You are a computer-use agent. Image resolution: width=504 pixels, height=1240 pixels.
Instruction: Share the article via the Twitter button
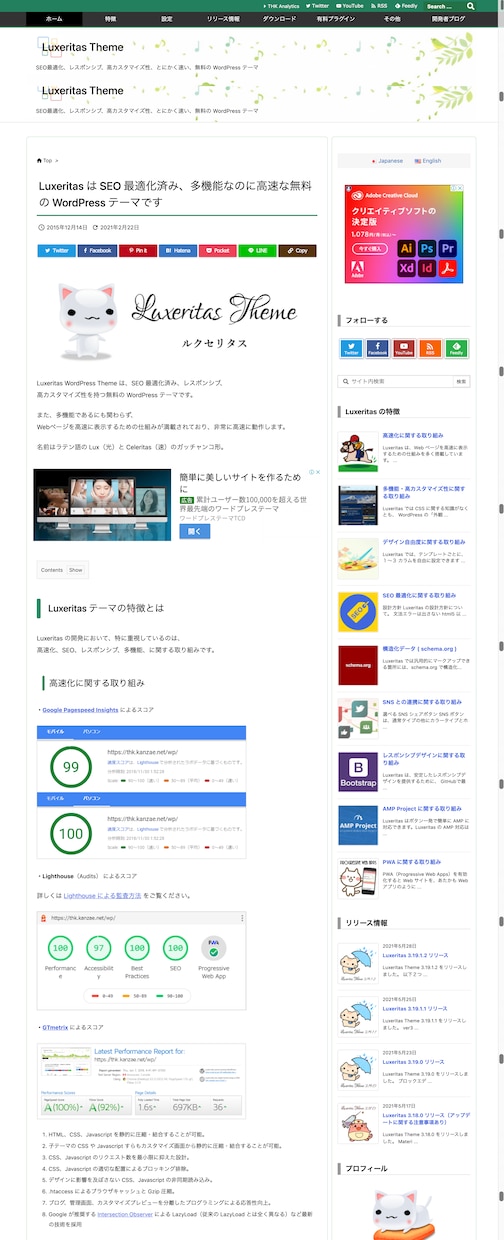57,251
